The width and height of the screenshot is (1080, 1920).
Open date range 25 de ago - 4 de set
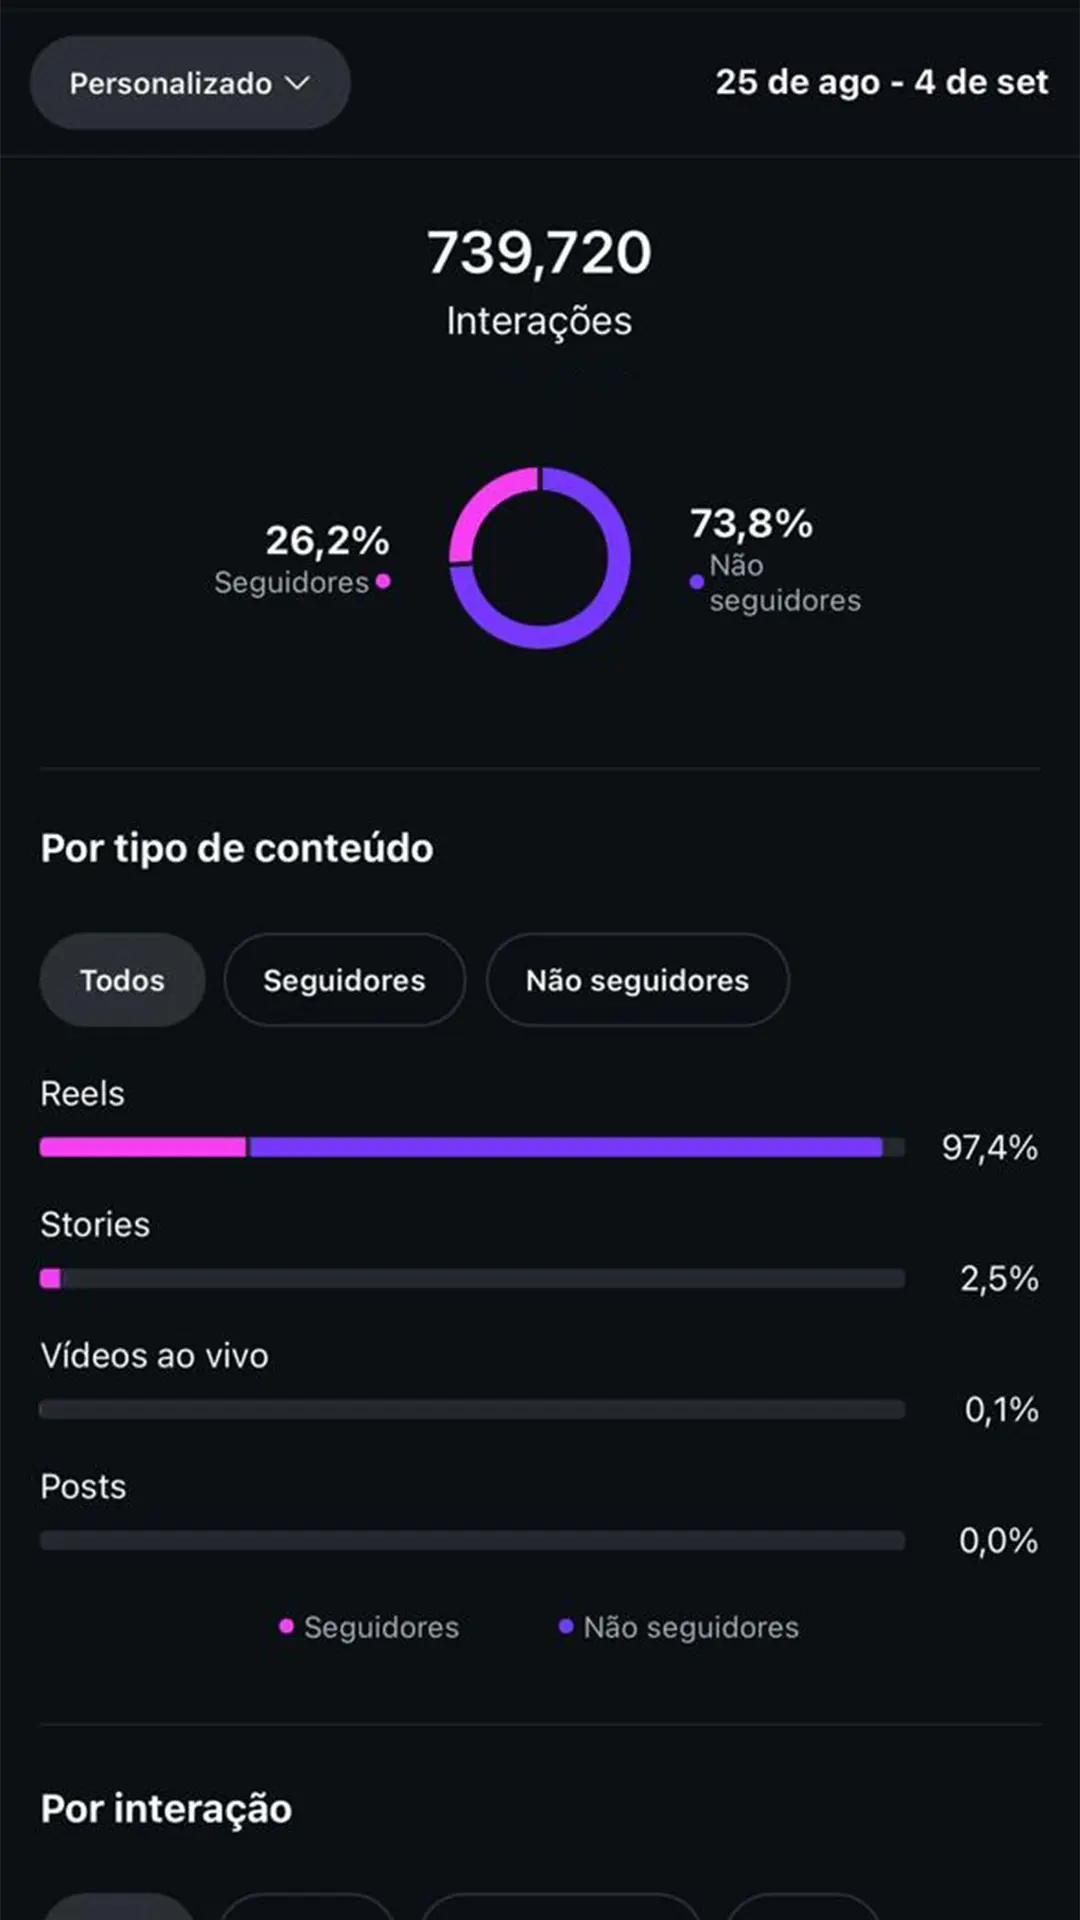880,83
